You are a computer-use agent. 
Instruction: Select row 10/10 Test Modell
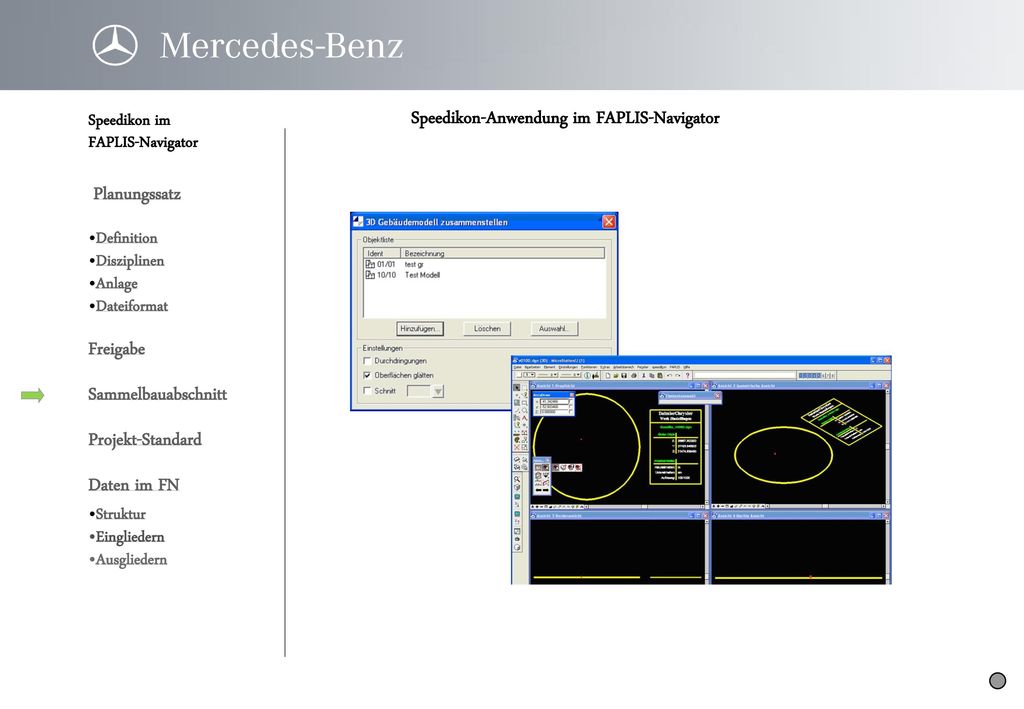click(484, 275)
